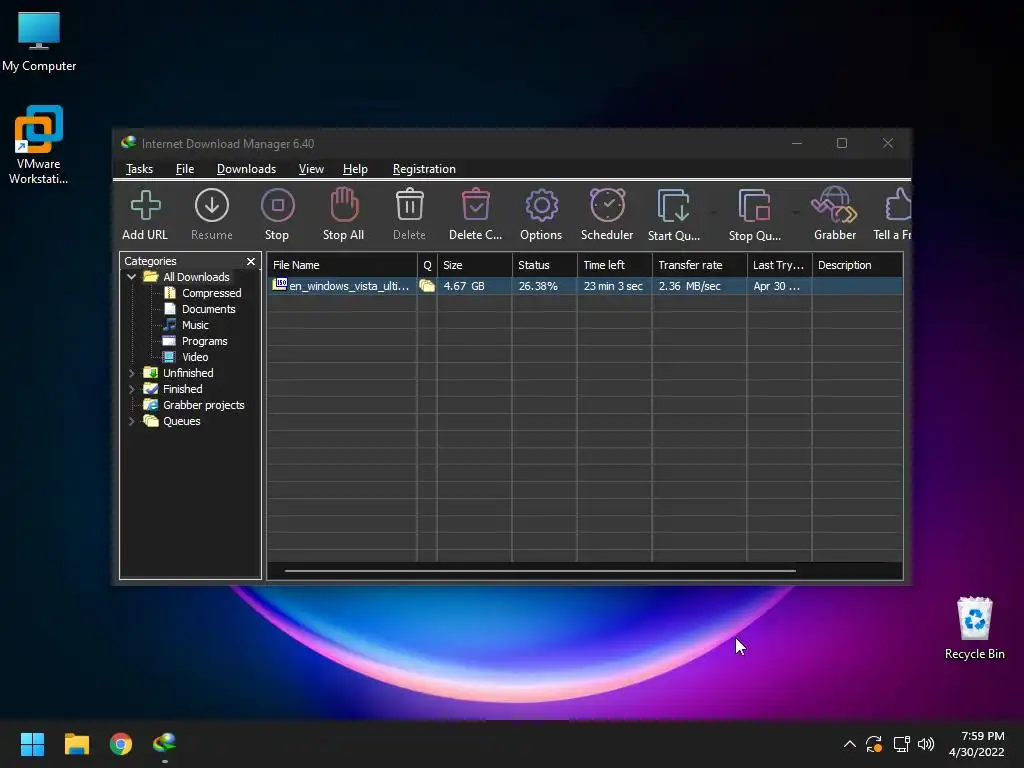Click the Stop Queue icon
This screenshot has height=768, width=1024.
(754, 206)
